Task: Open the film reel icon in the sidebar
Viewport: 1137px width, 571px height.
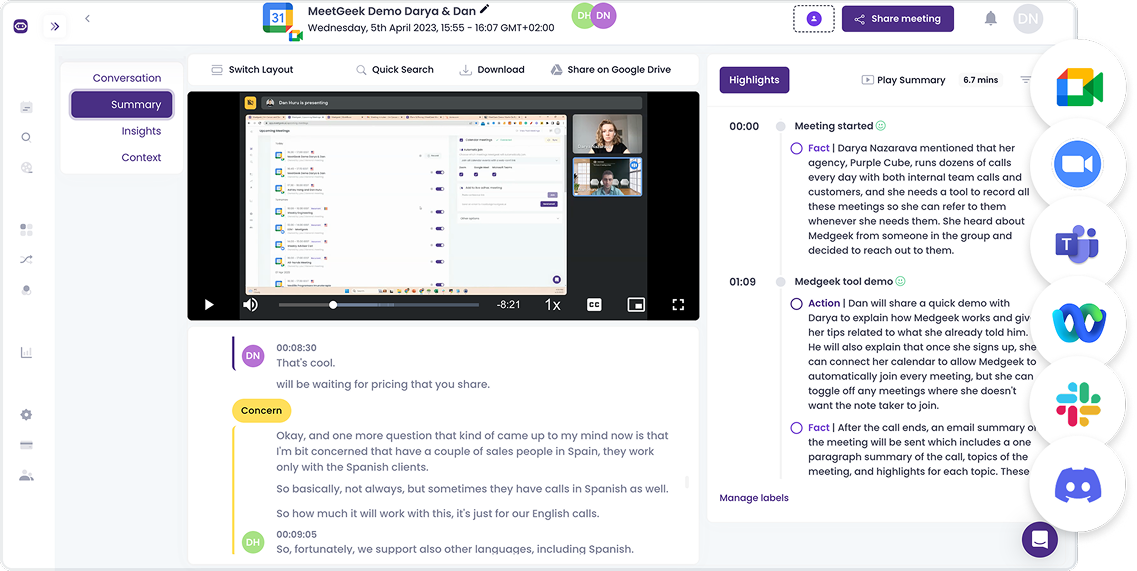Action: point(26,168)
